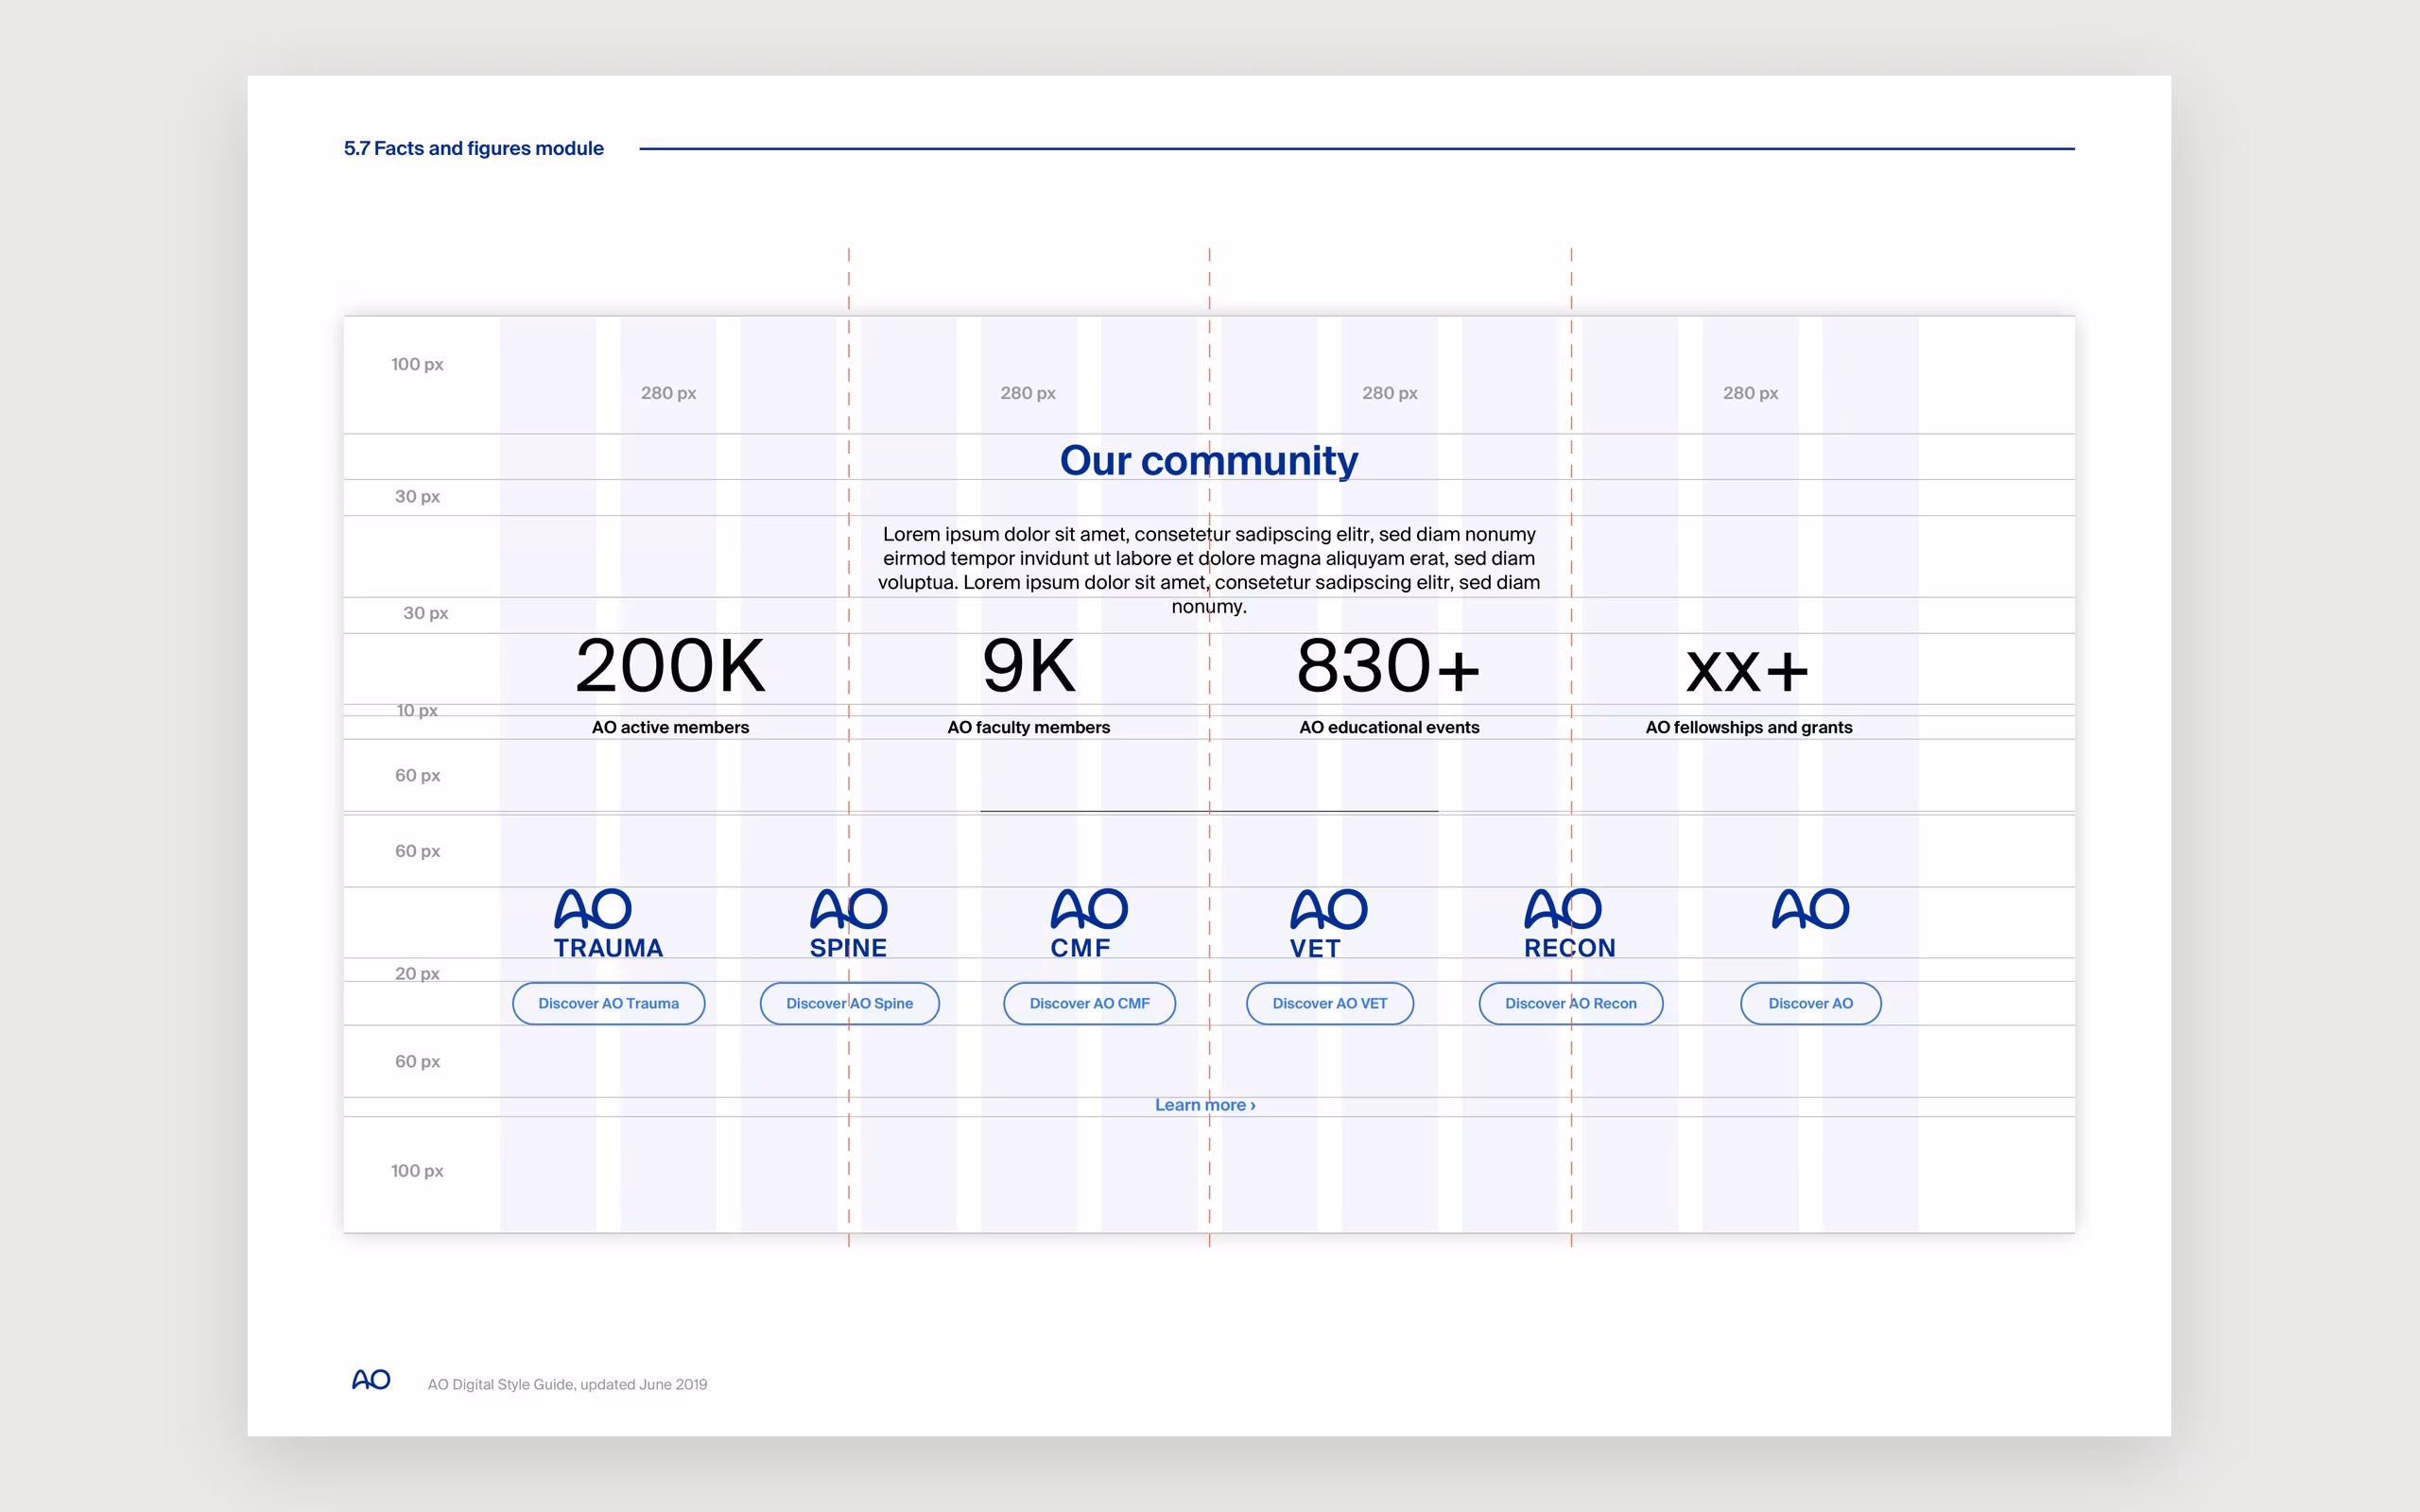2420x1512 pixels.
Task: Open the Discover AO Recon button
Action: 1570,1003
